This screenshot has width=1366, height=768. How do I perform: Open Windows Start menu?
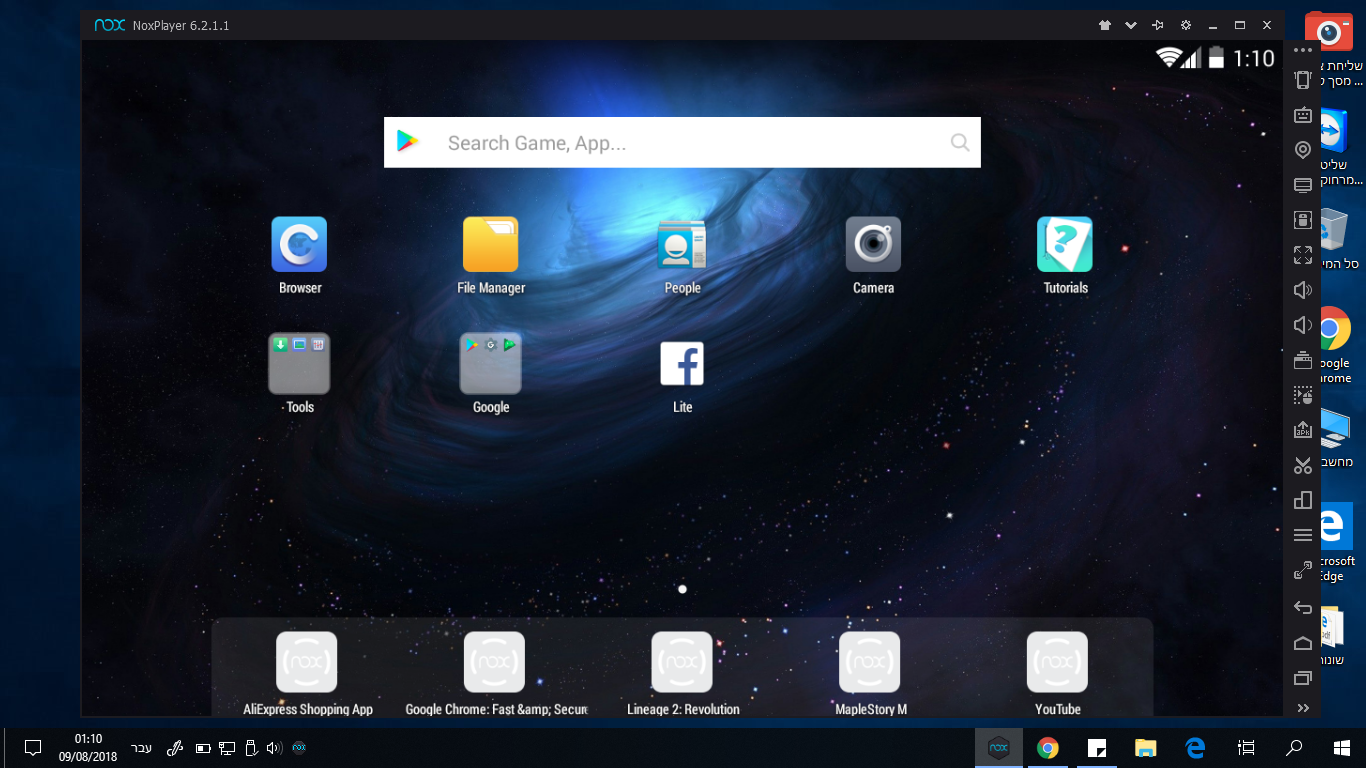(1341, 747)
